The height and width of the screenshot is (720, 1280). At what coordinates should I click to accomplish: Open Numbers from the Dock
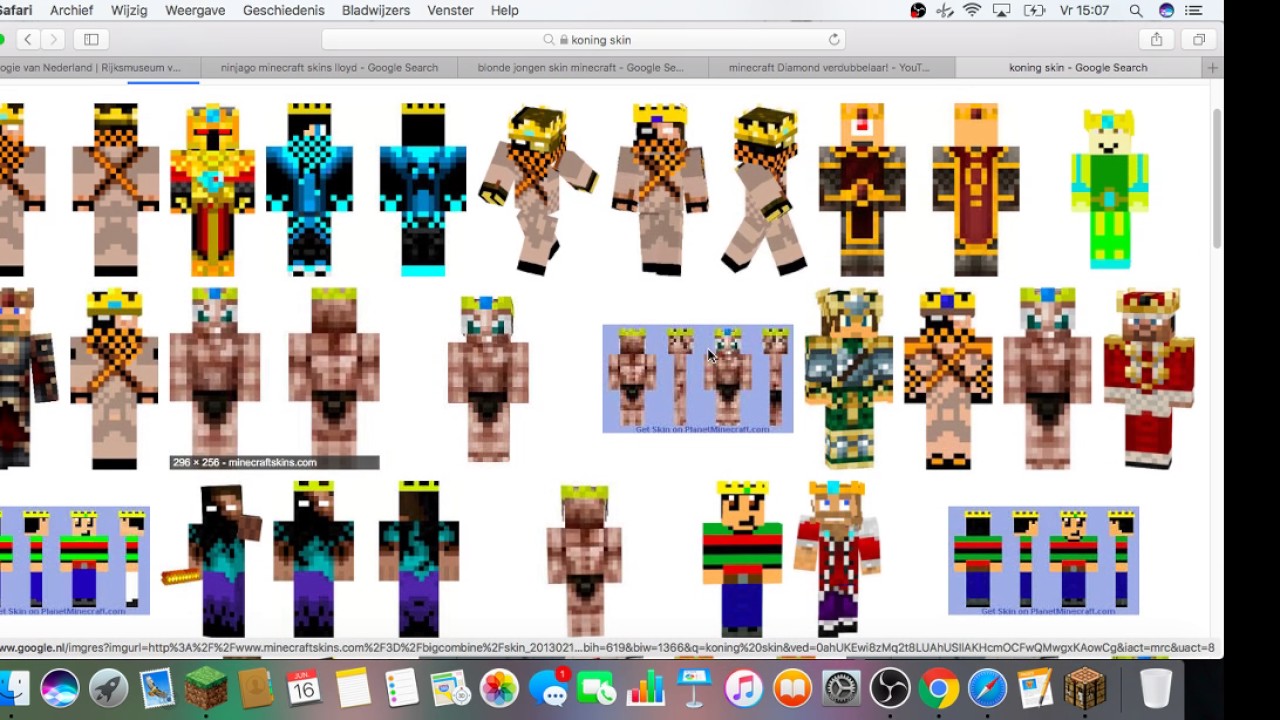click(645, 688)
